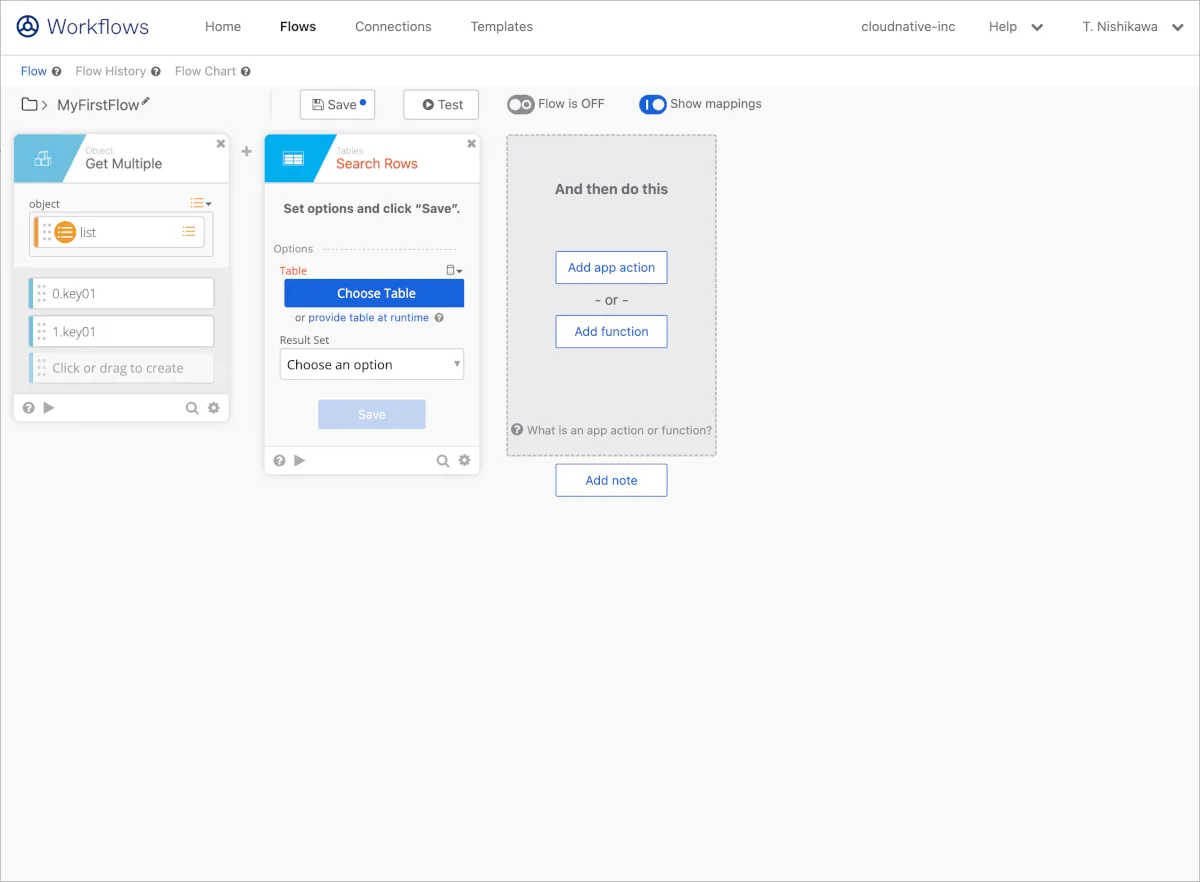The image size is (1200, 882).
Task: Click the 0.key01 output field
Action: 122,293
